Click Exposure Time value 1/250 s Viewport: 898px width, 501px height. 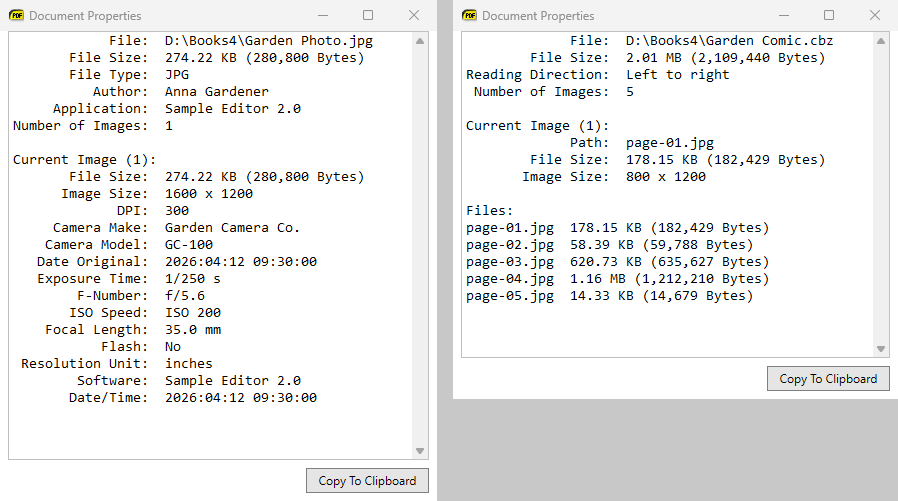(x=192, y=279)
